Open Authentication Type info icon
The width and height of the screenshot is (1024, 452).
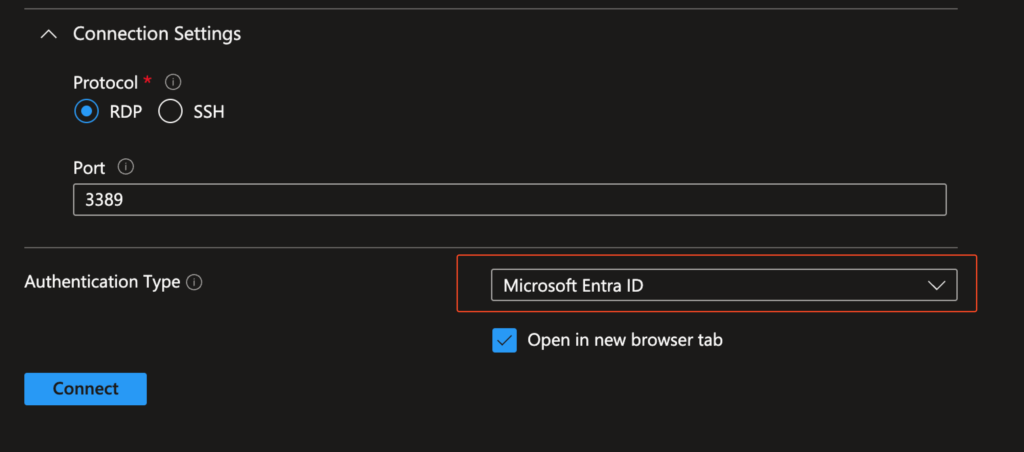coord(195,283)
